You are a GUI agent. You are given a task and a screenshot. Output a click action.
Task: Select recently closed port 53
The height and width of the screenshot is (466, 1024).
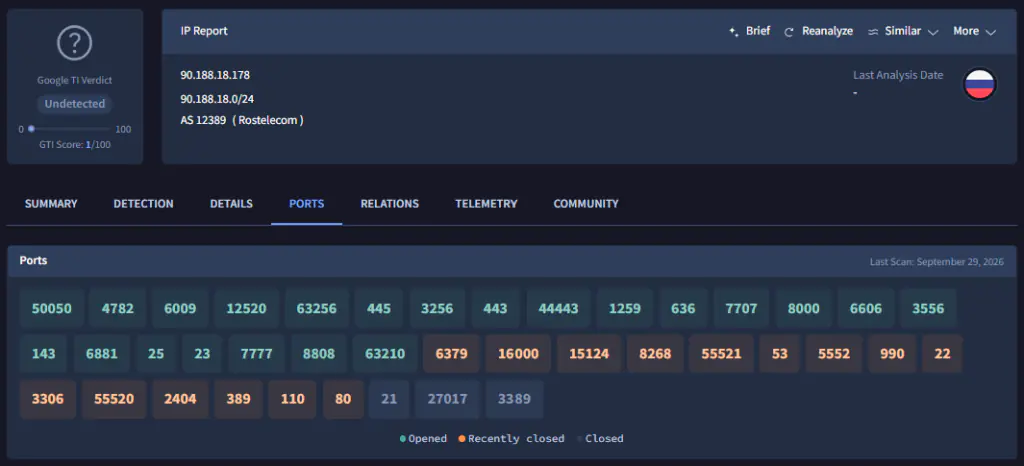[780, 354]
